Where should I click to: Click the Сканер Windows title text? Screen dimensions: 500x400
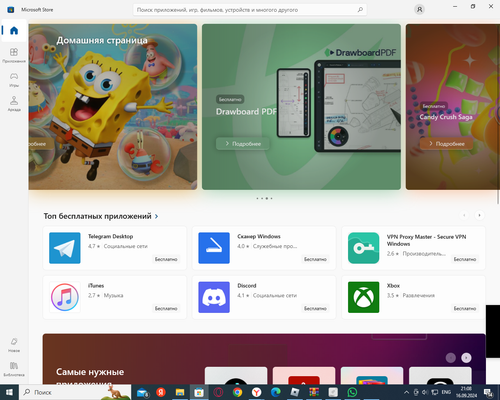[259, 236]
